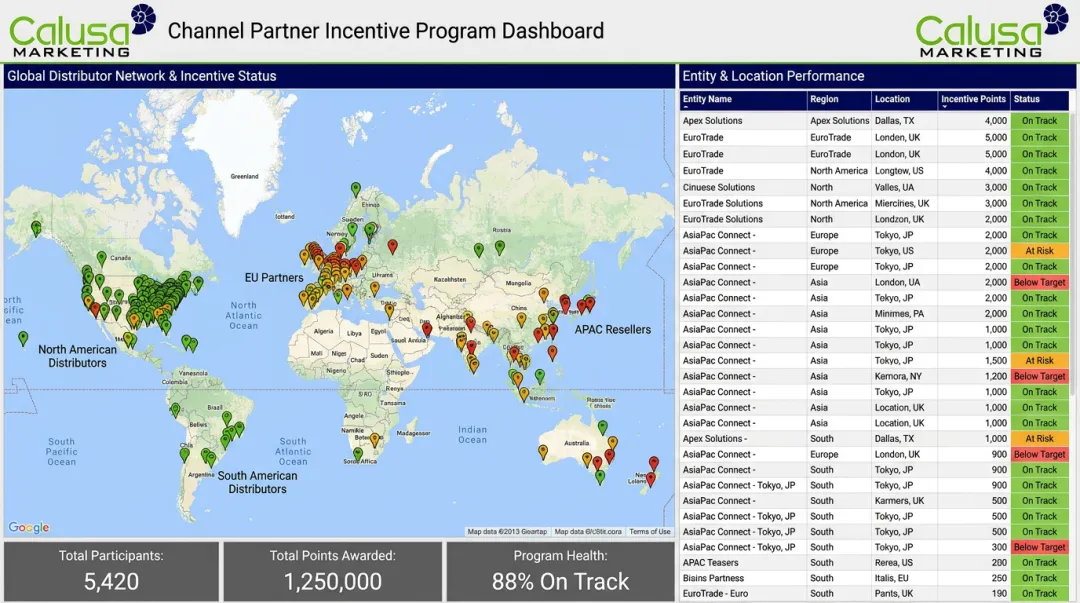Select the orange pin in Western Australia
Viewport: 1080px width, 603px height.
[543, 452]
